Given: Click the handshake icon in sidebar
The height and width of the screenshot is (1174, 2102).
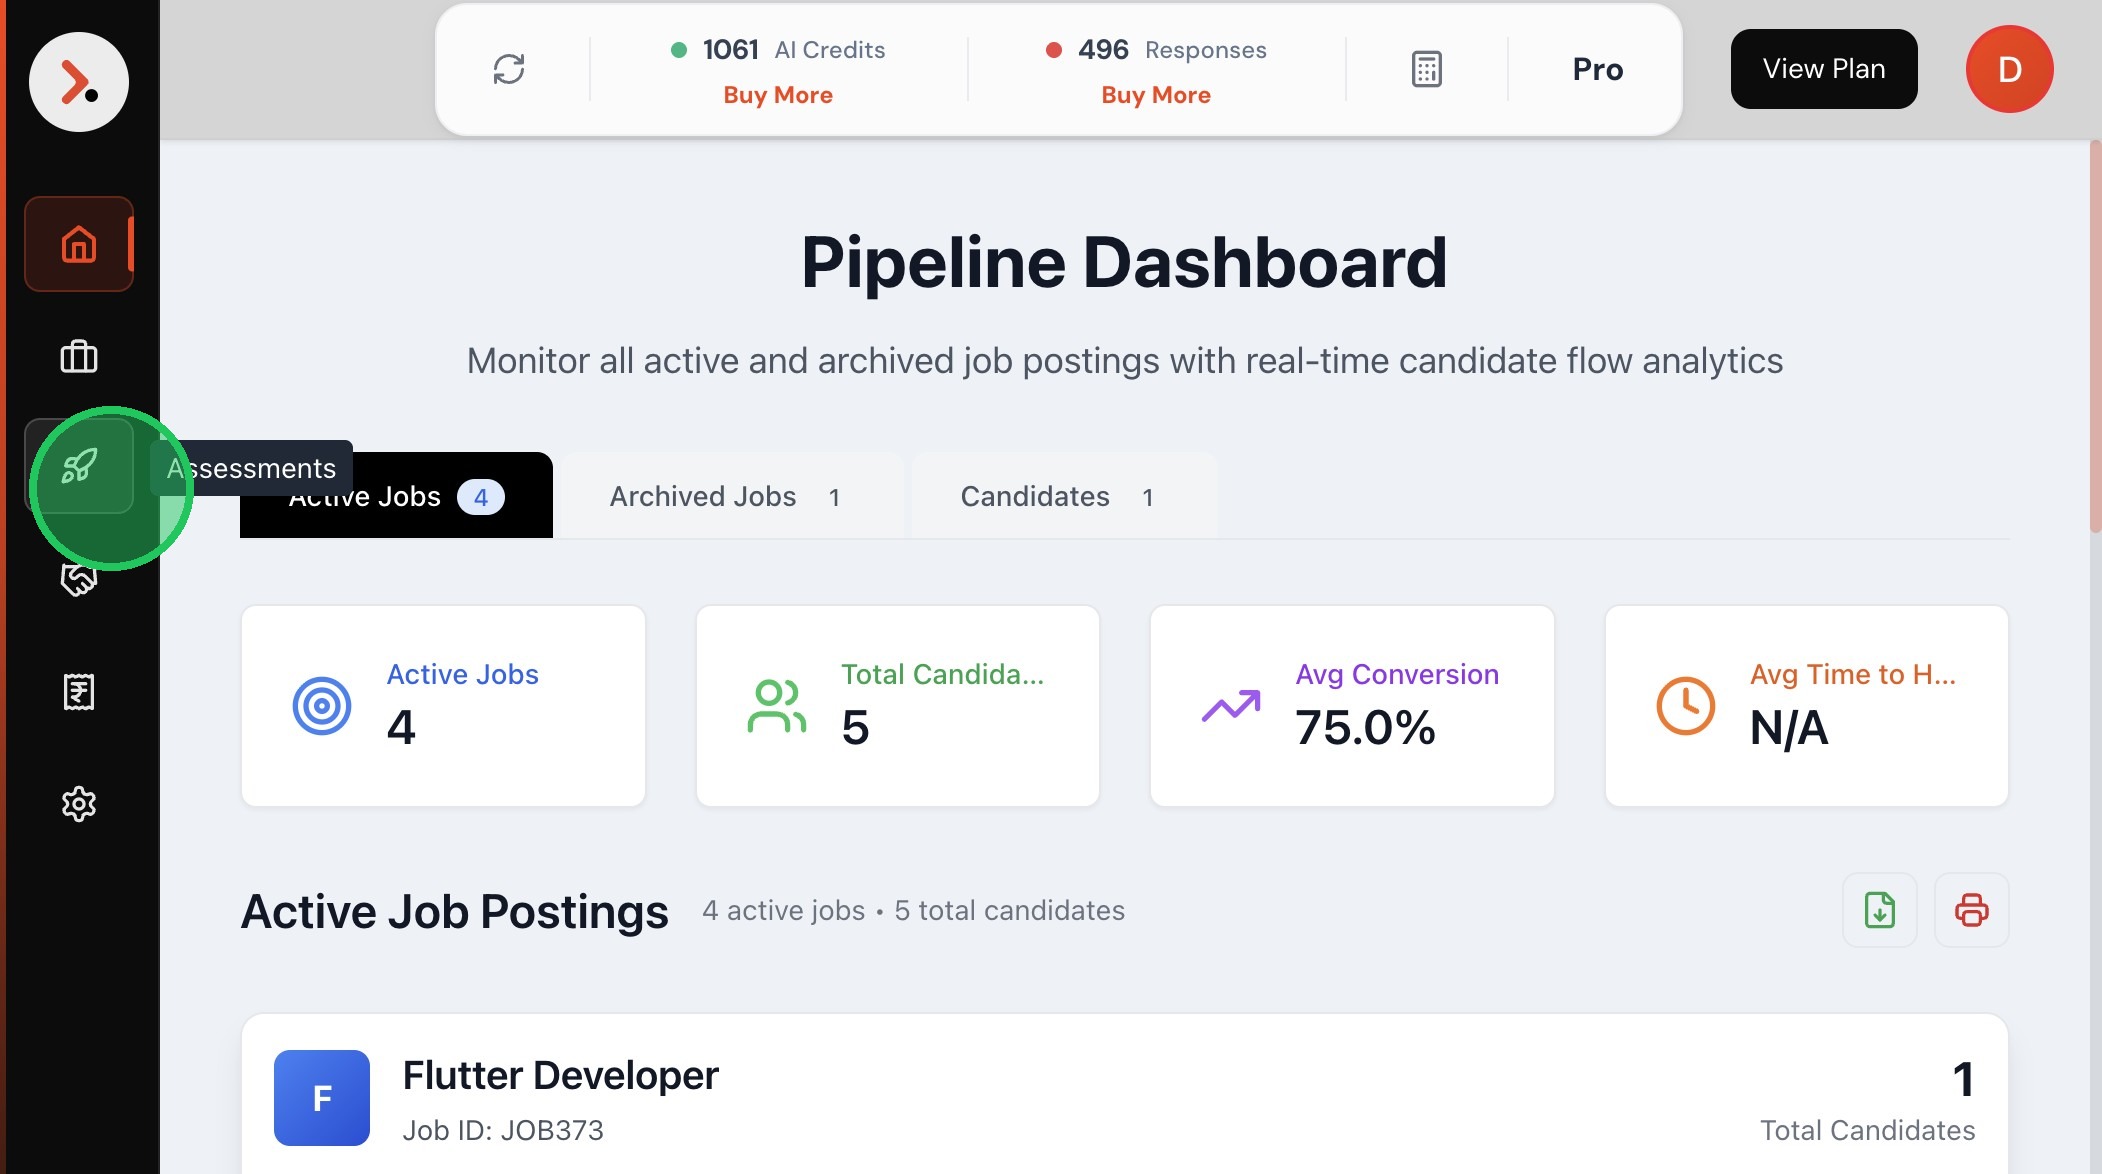Looking at the screenshot, I should [79, 580].
